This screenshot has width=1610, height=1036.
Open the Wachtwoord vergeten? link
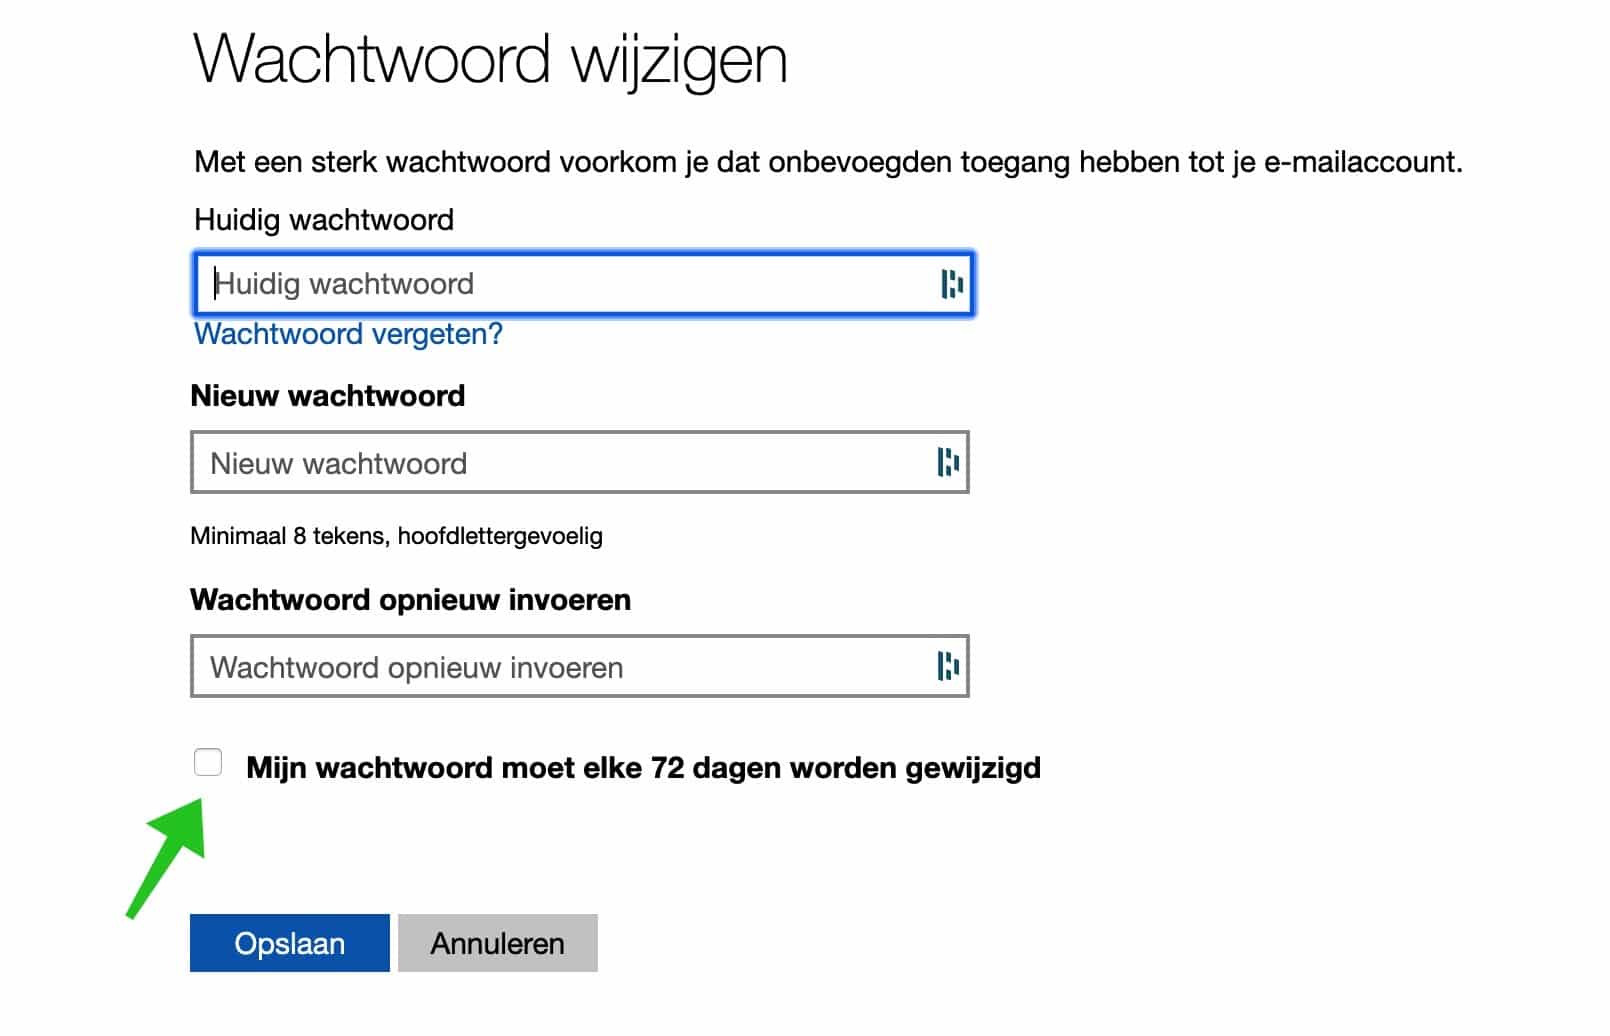pyautogui.click(x=348, y=334)
